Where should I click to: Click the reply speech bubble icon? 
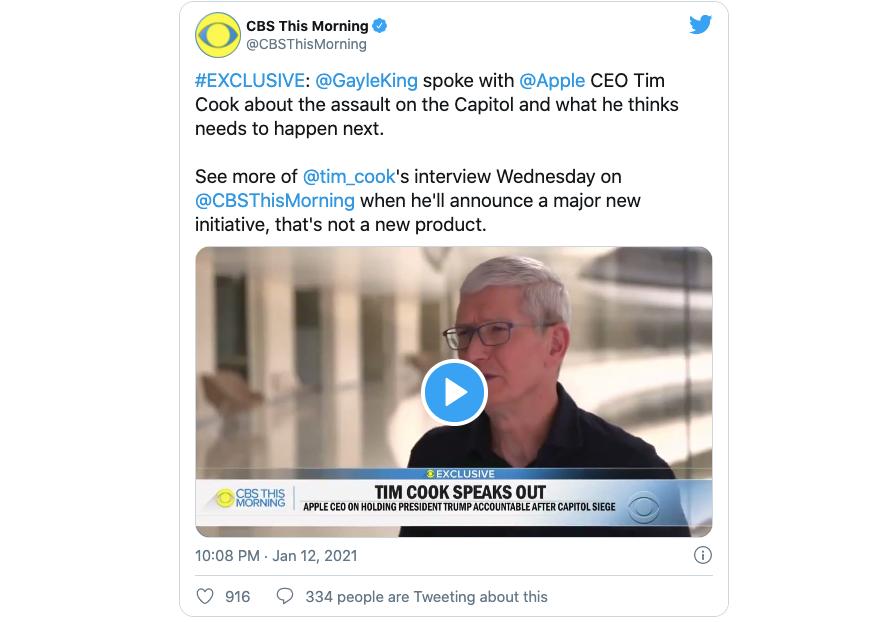(x=285, y=597)
